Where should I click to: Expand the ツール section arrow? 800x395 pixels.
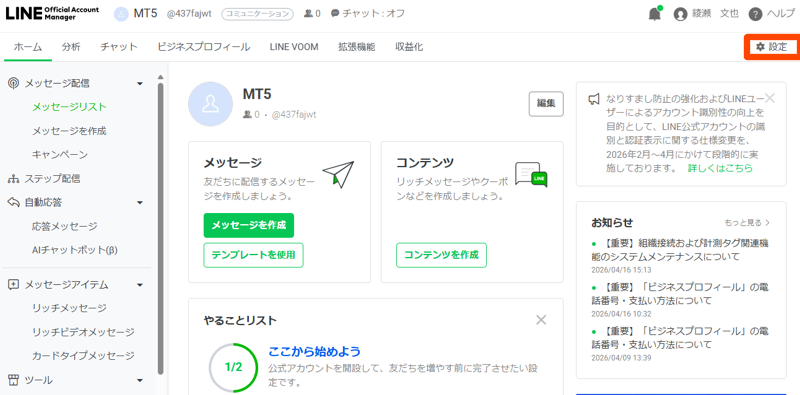pos(140,381)
